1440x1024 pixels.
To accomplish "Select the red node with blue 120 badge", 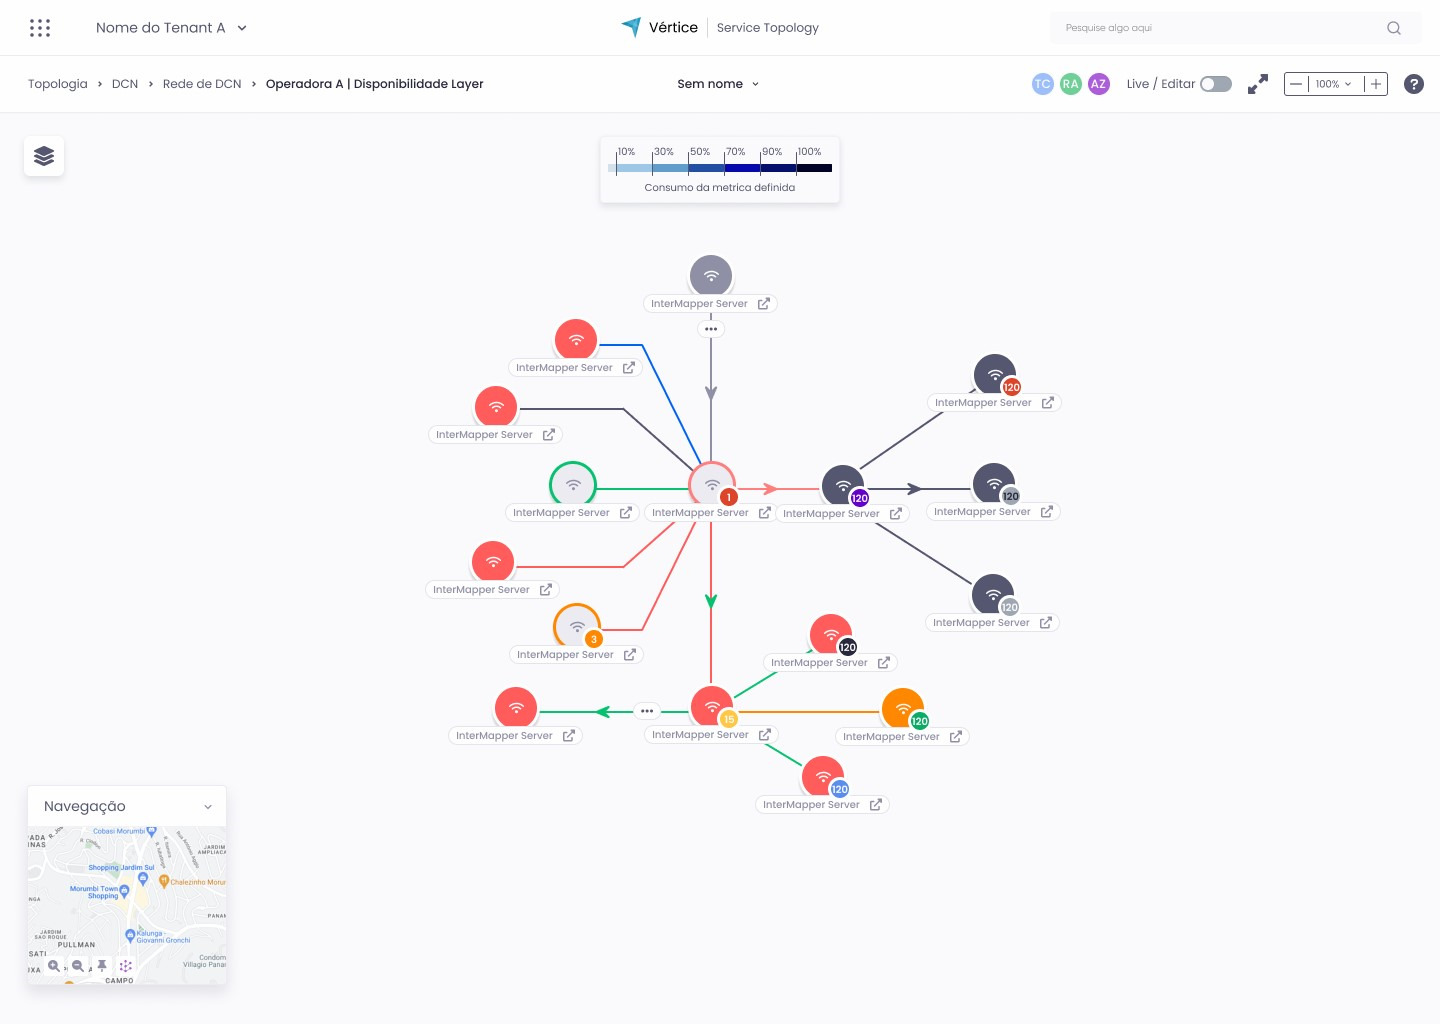I will click(823, 777).
